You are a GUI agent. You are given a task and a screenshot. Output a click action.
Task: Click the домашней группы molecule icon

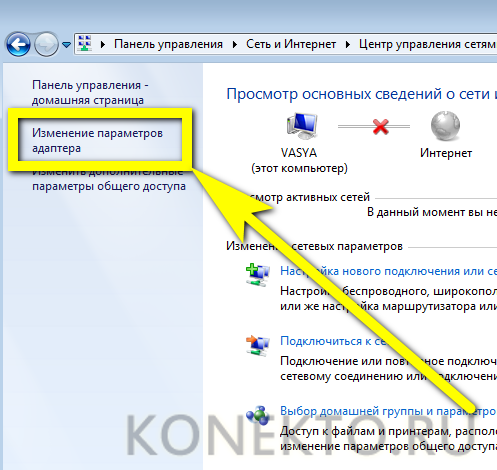pyautogui.click(x=258, y=415)
